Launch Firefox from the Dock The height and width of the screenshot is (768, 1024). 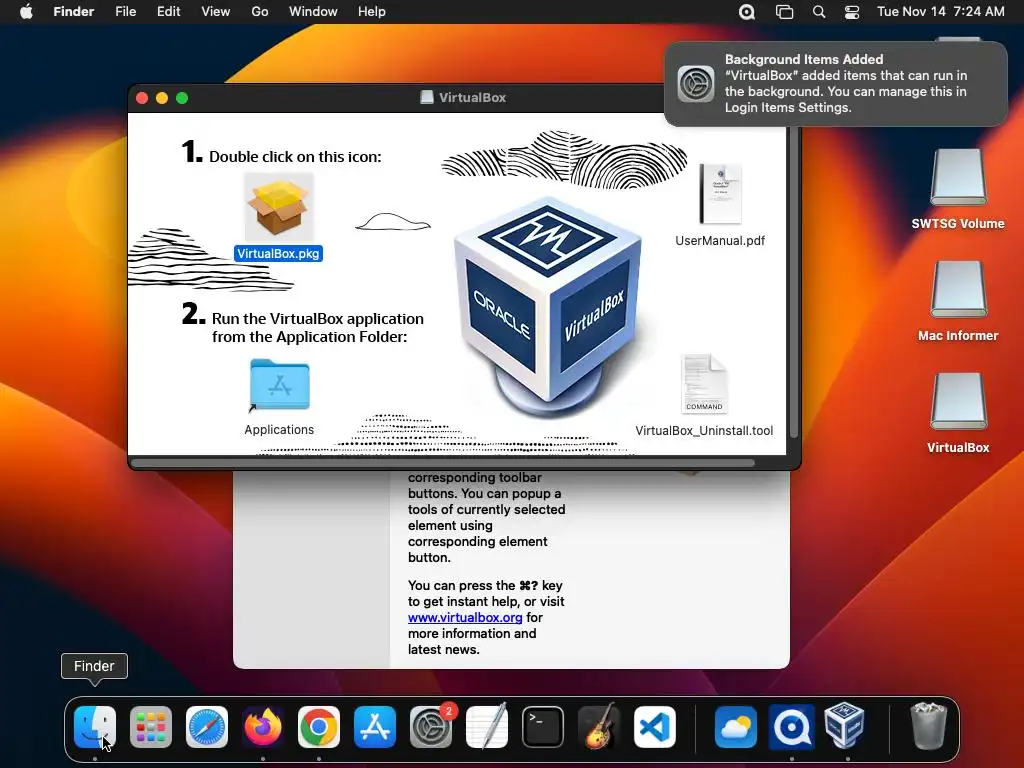coord(263,727)
